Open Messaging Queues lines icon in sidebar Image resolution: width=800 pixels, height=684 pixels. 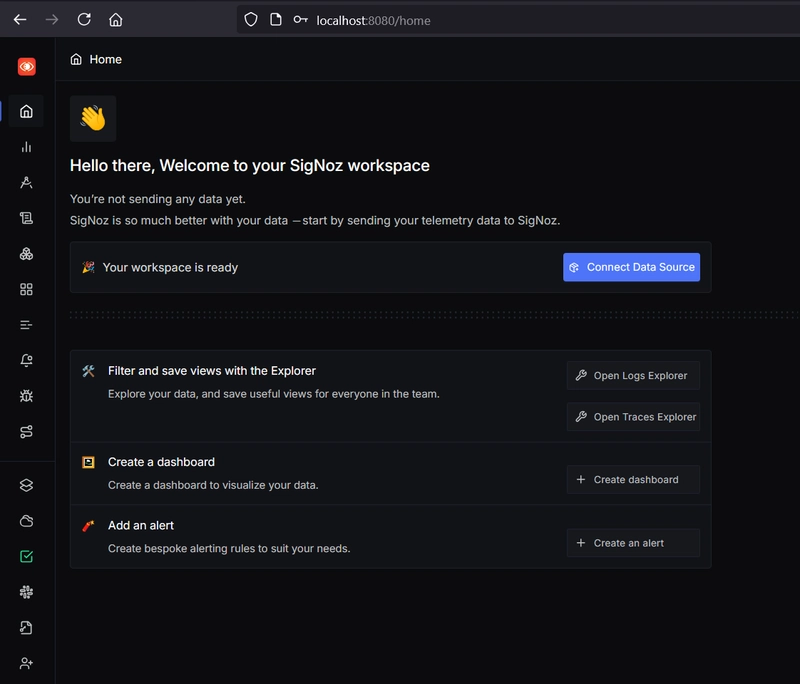point(27,325)
